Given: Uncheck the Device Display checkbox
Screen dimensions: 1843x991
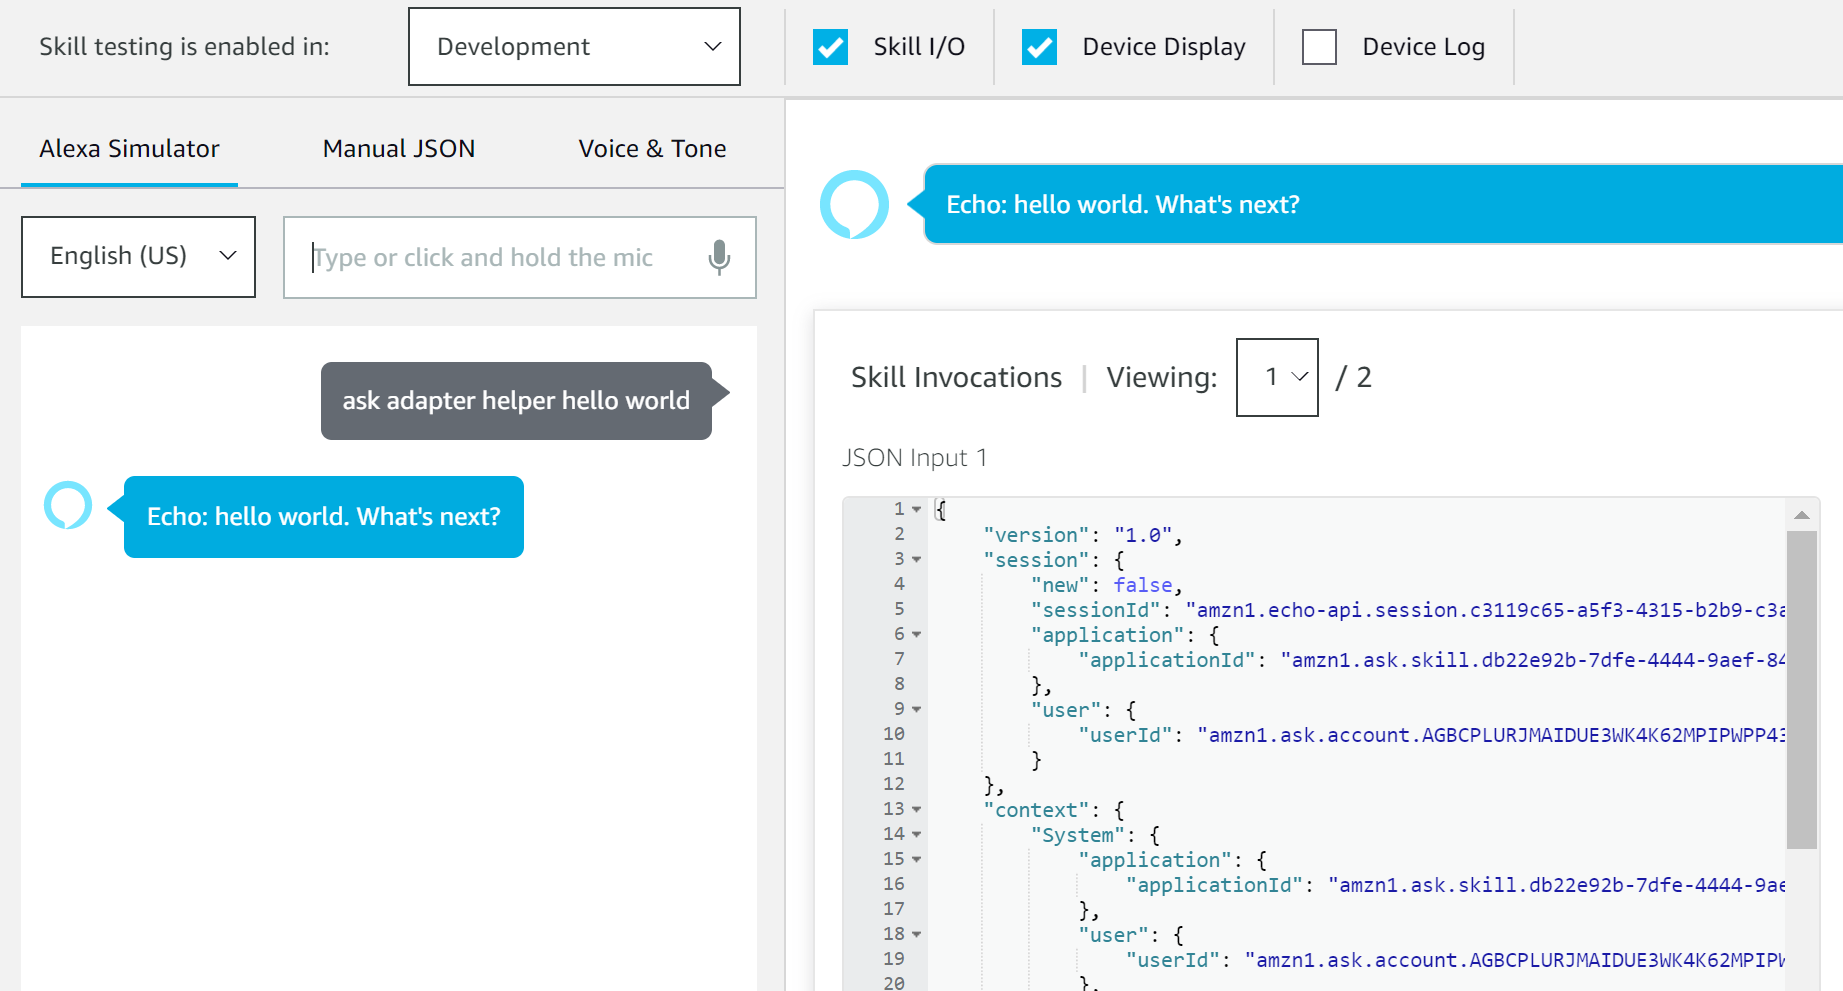Looking at the screenshot, I should tap(1039, 47).
